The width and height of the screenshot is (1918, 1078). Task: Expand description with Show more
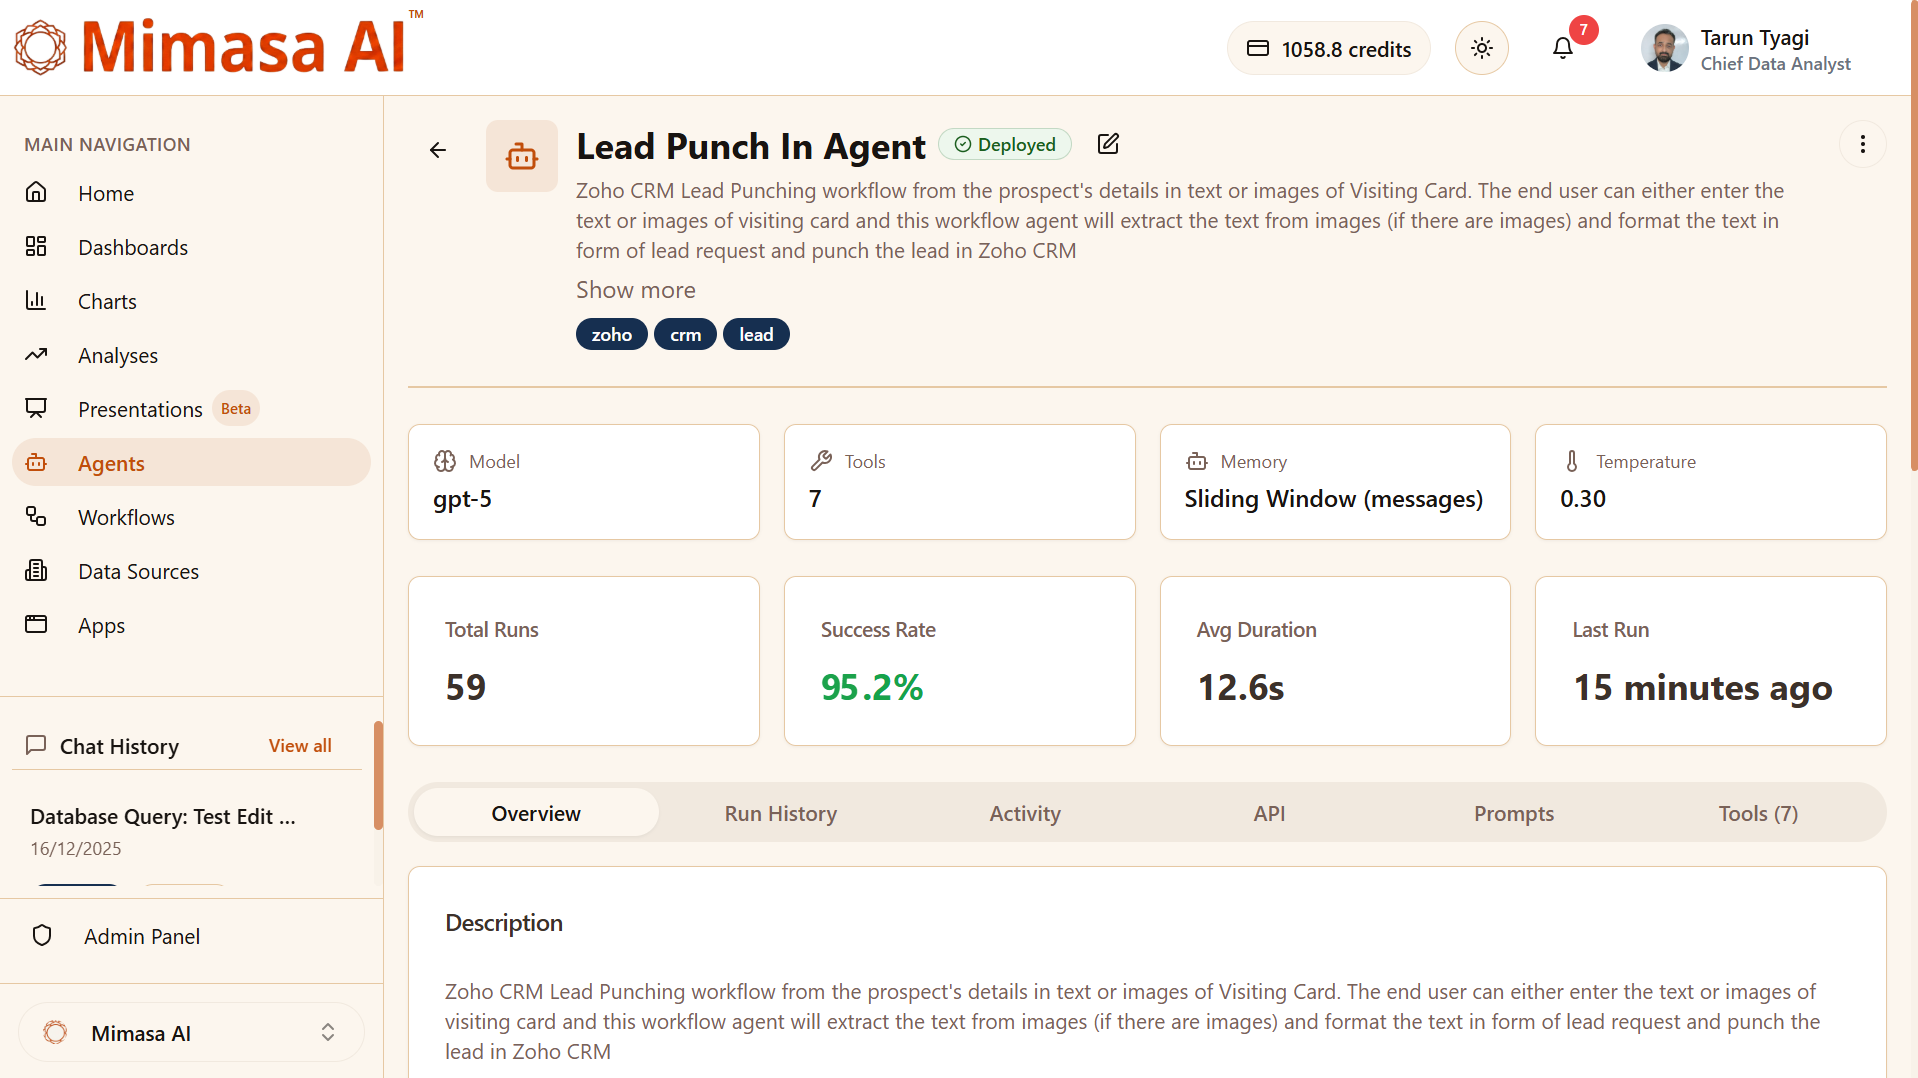[636, 290]
